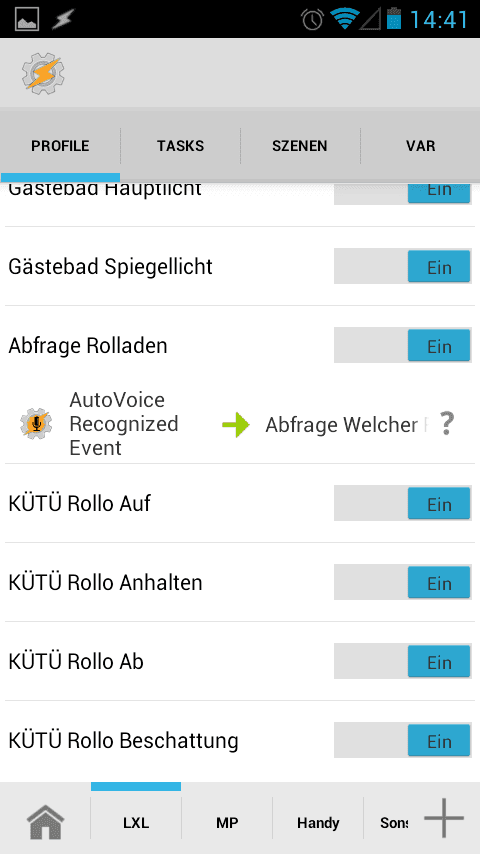Select the MP project tab
The width and height of the screenshot is (480, 854).
point(227,822)
